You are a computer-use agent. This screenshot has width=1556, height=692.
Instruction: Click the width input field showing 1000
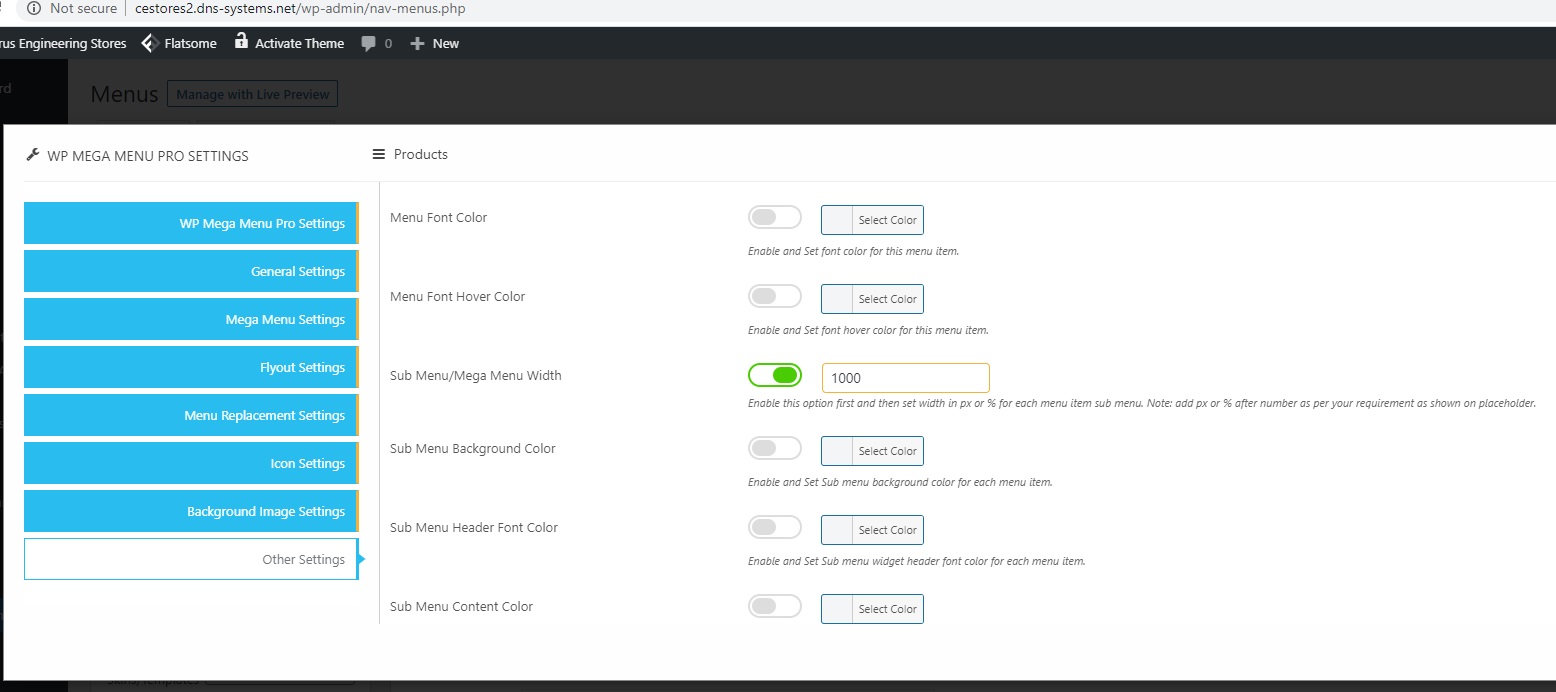point(906,378)
